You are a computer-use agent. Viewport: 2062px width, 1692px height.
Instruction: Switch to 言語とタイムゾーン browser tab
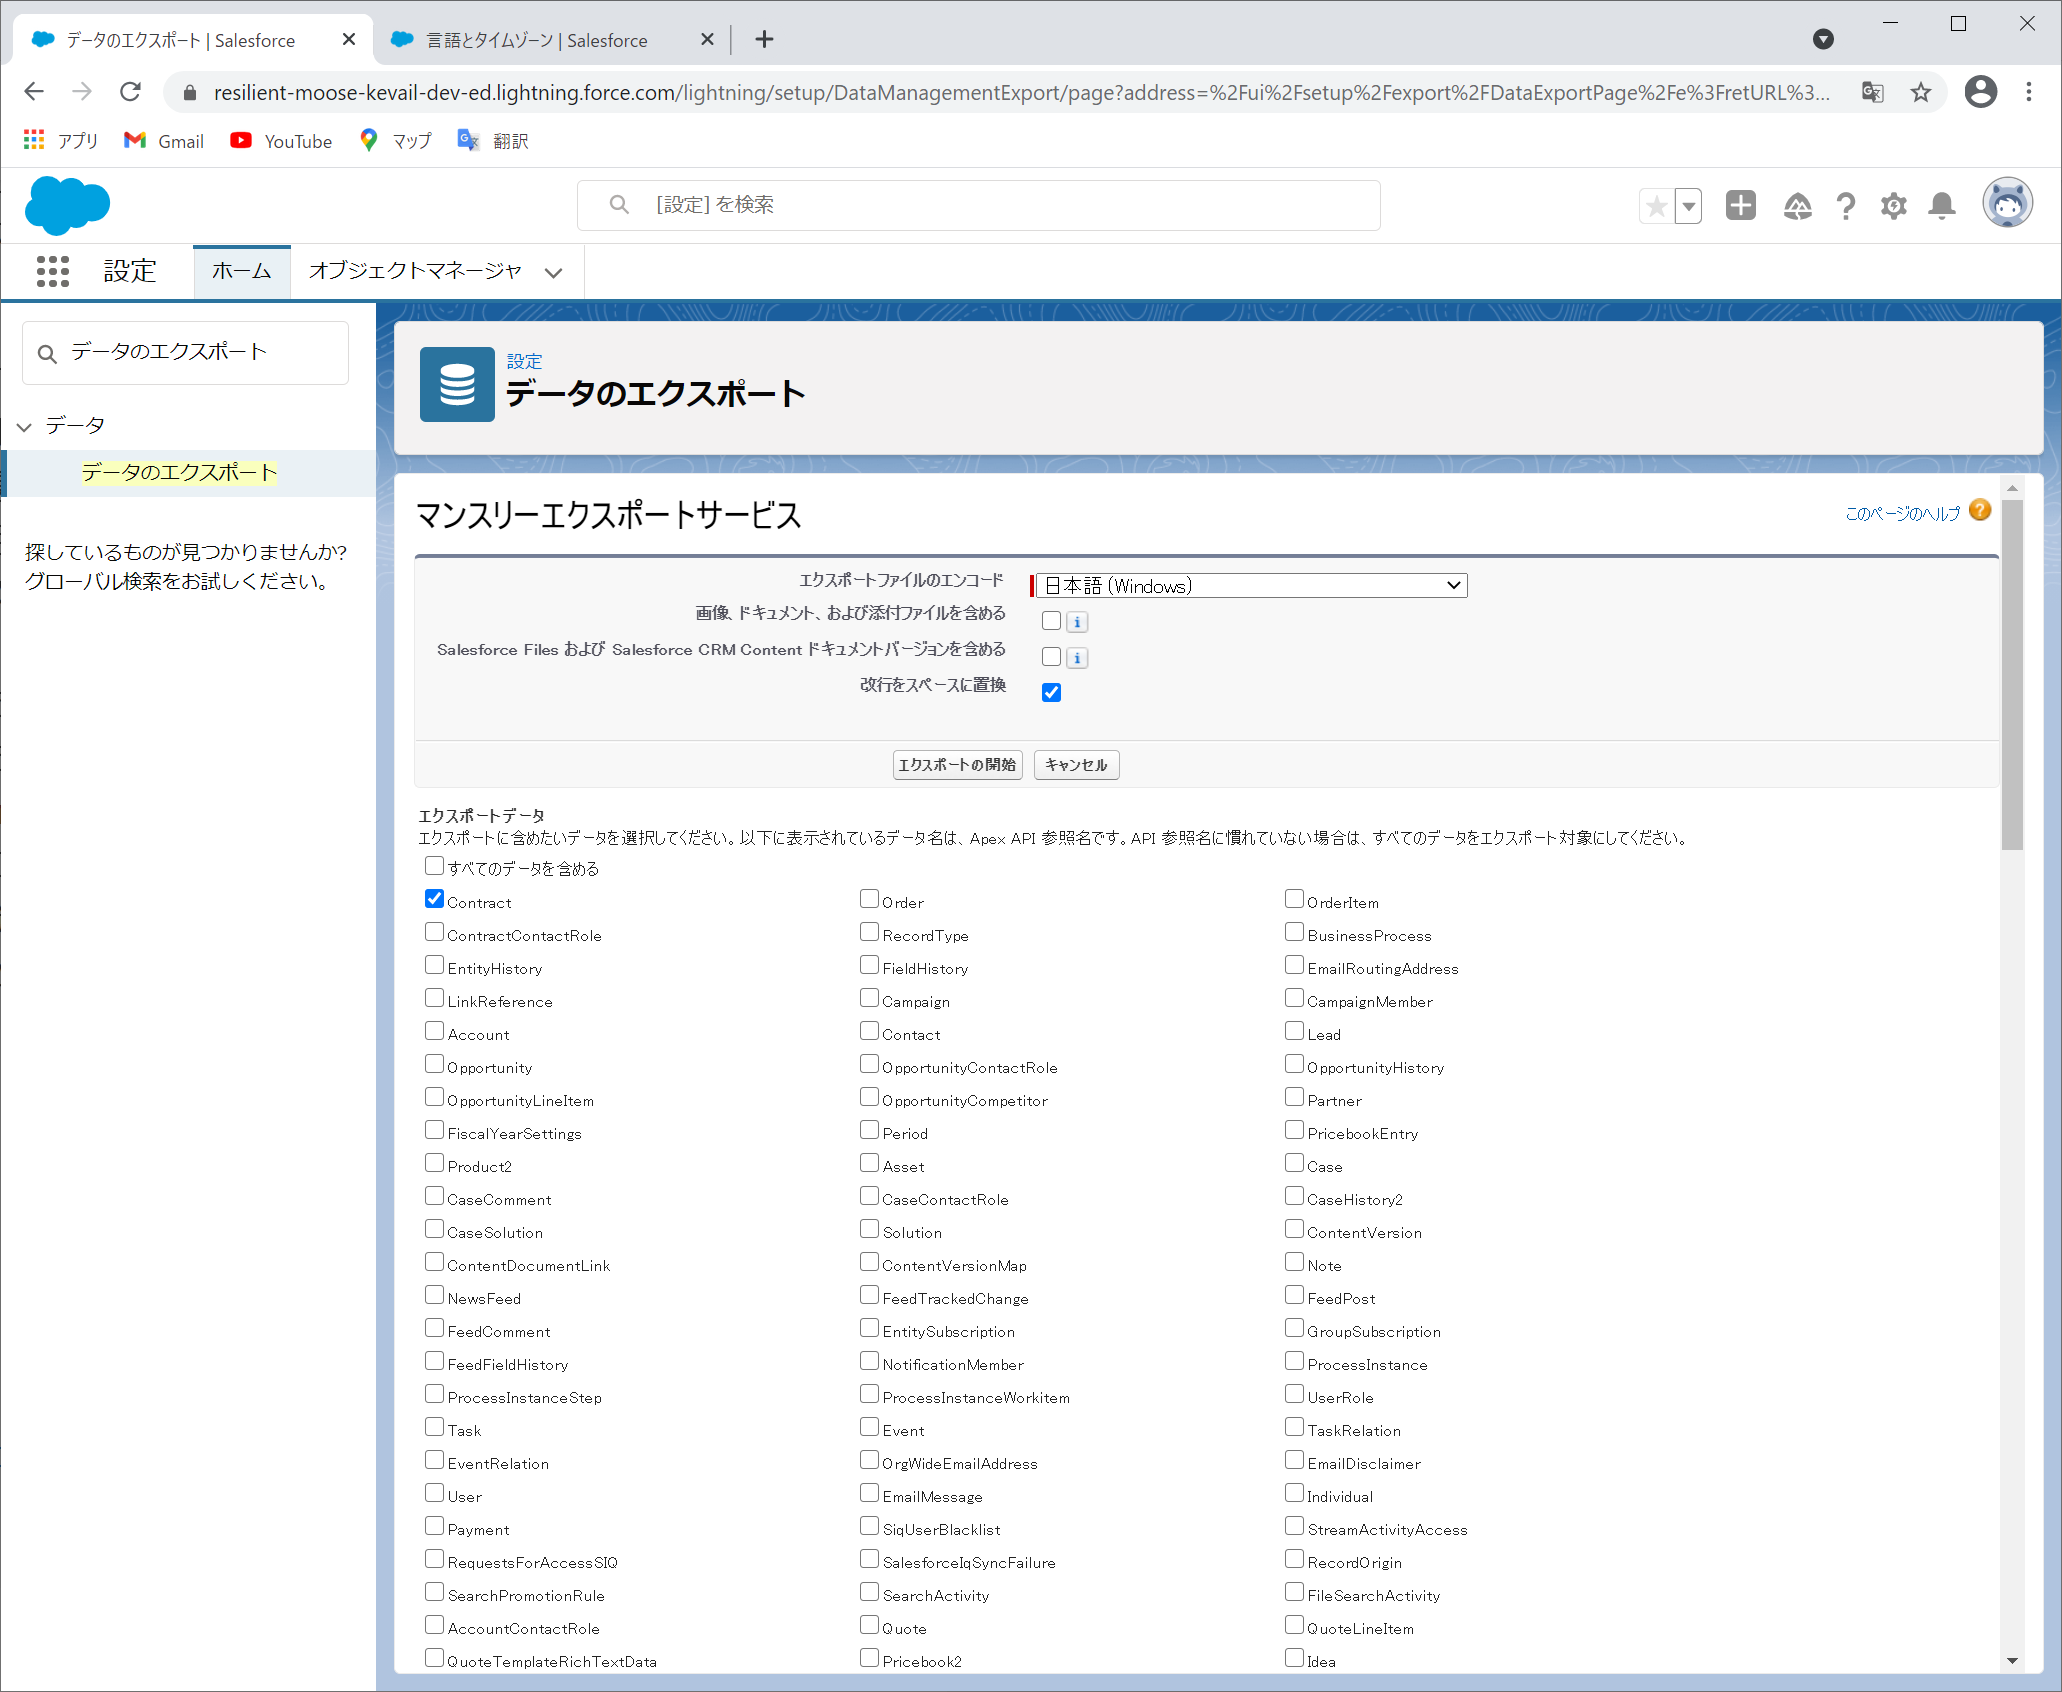(537, 40)
